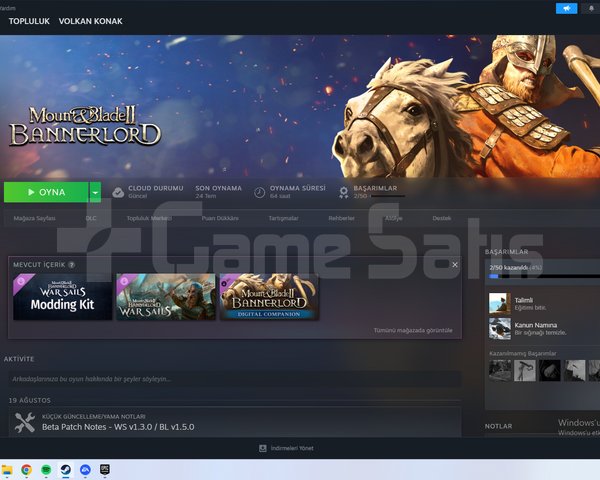Open the dropdown arrow beside OYNA
Screen dimensions: 600x480
[95, 193]
